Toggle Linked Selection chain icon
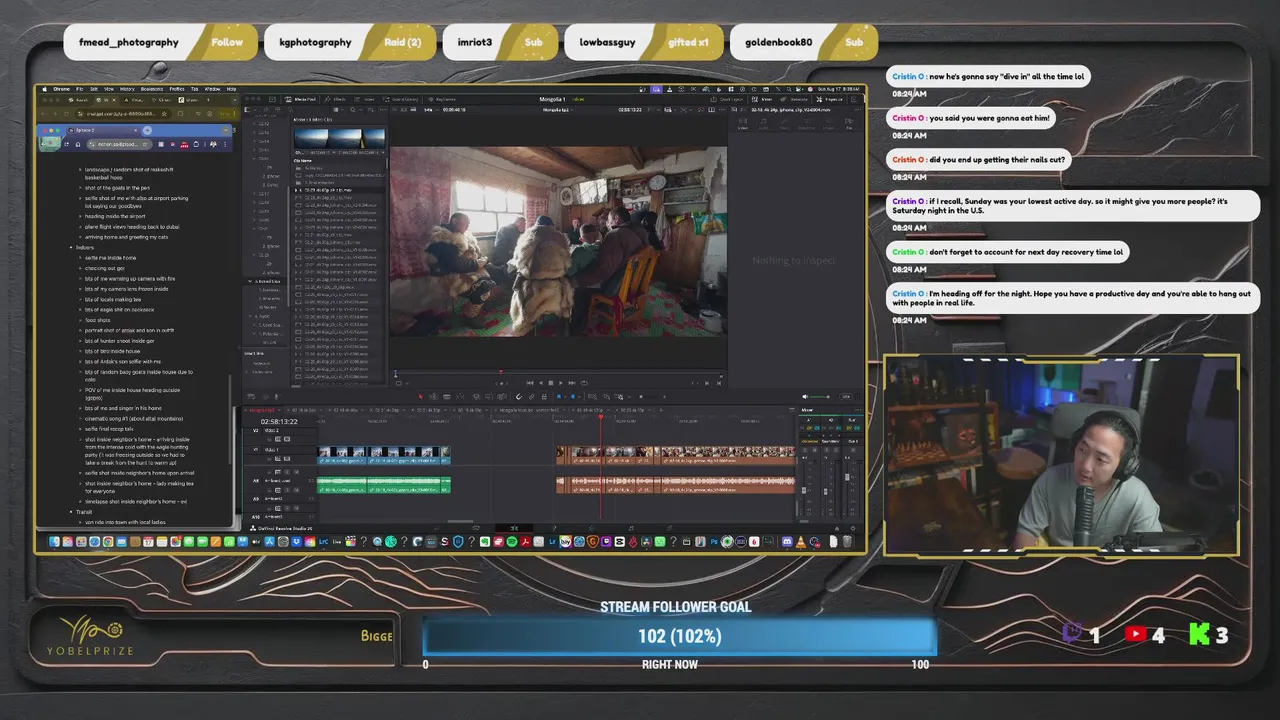Screen dimensions: 1280x720 (x=531, y=397)
